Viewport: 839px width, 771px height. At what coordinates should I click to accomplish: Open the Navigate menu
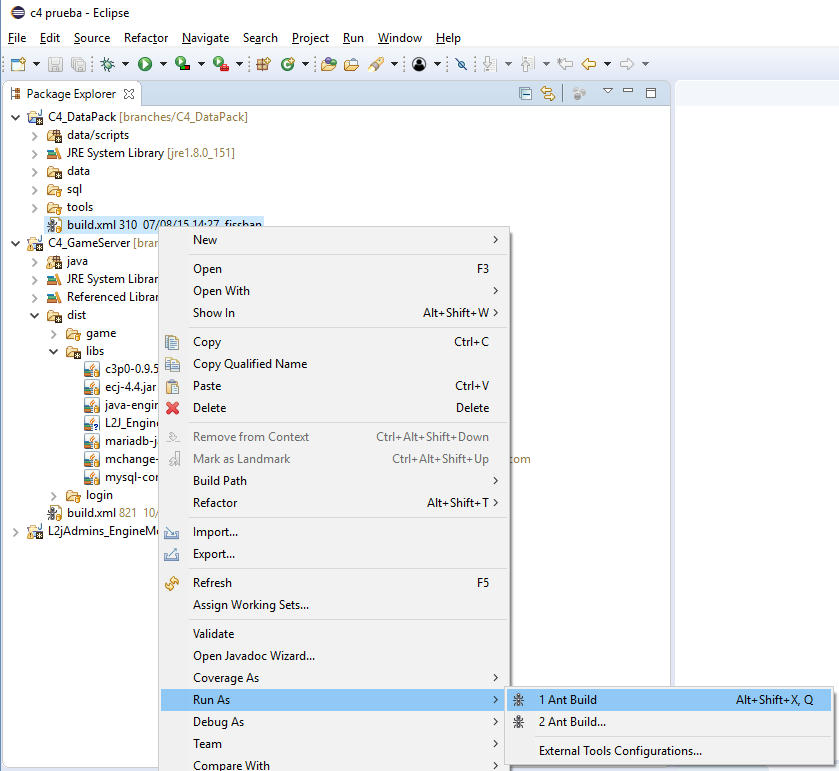(205, 38)
